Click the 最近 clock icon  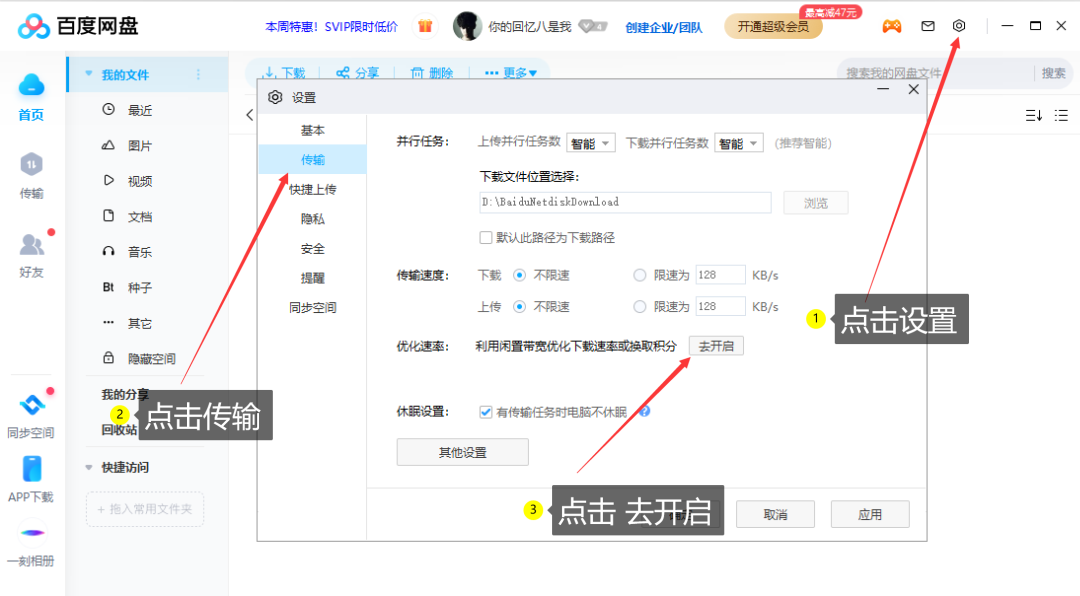(x=108, y=109)
